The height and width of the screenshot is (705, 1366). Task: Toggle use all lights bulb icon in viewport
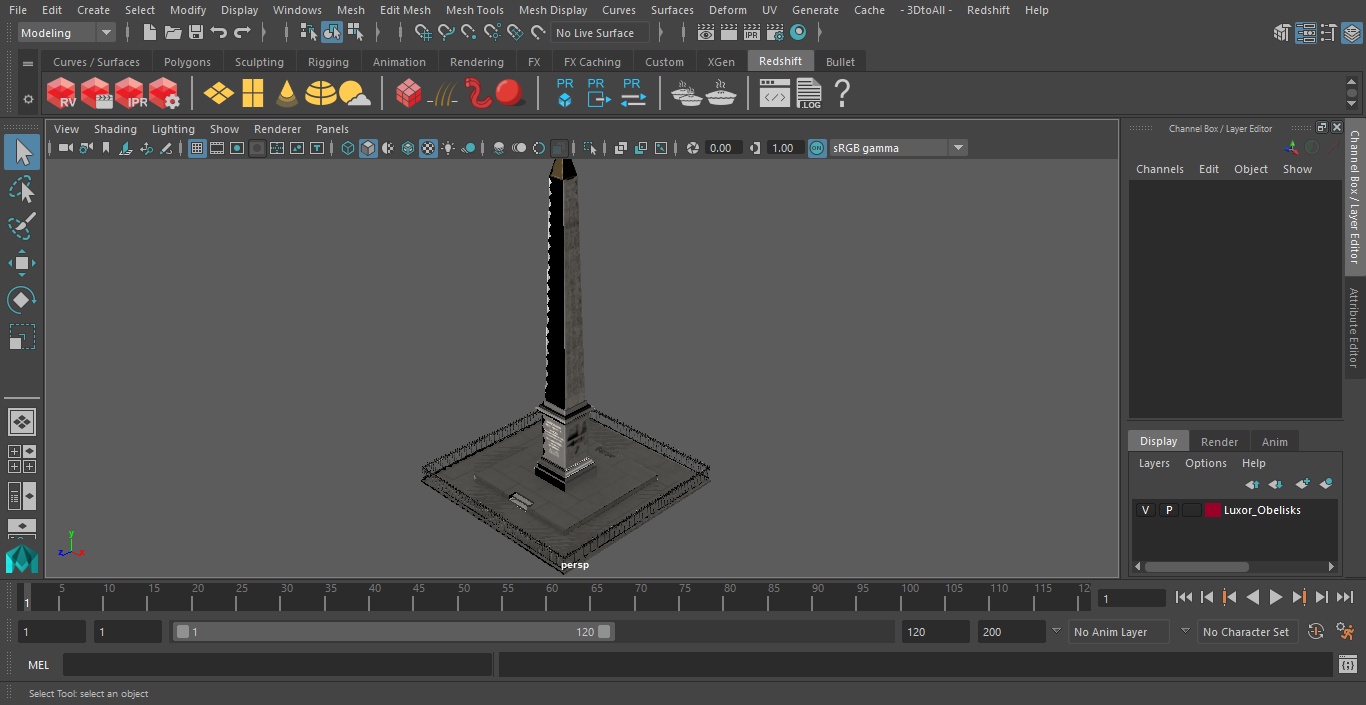[448, 148]
